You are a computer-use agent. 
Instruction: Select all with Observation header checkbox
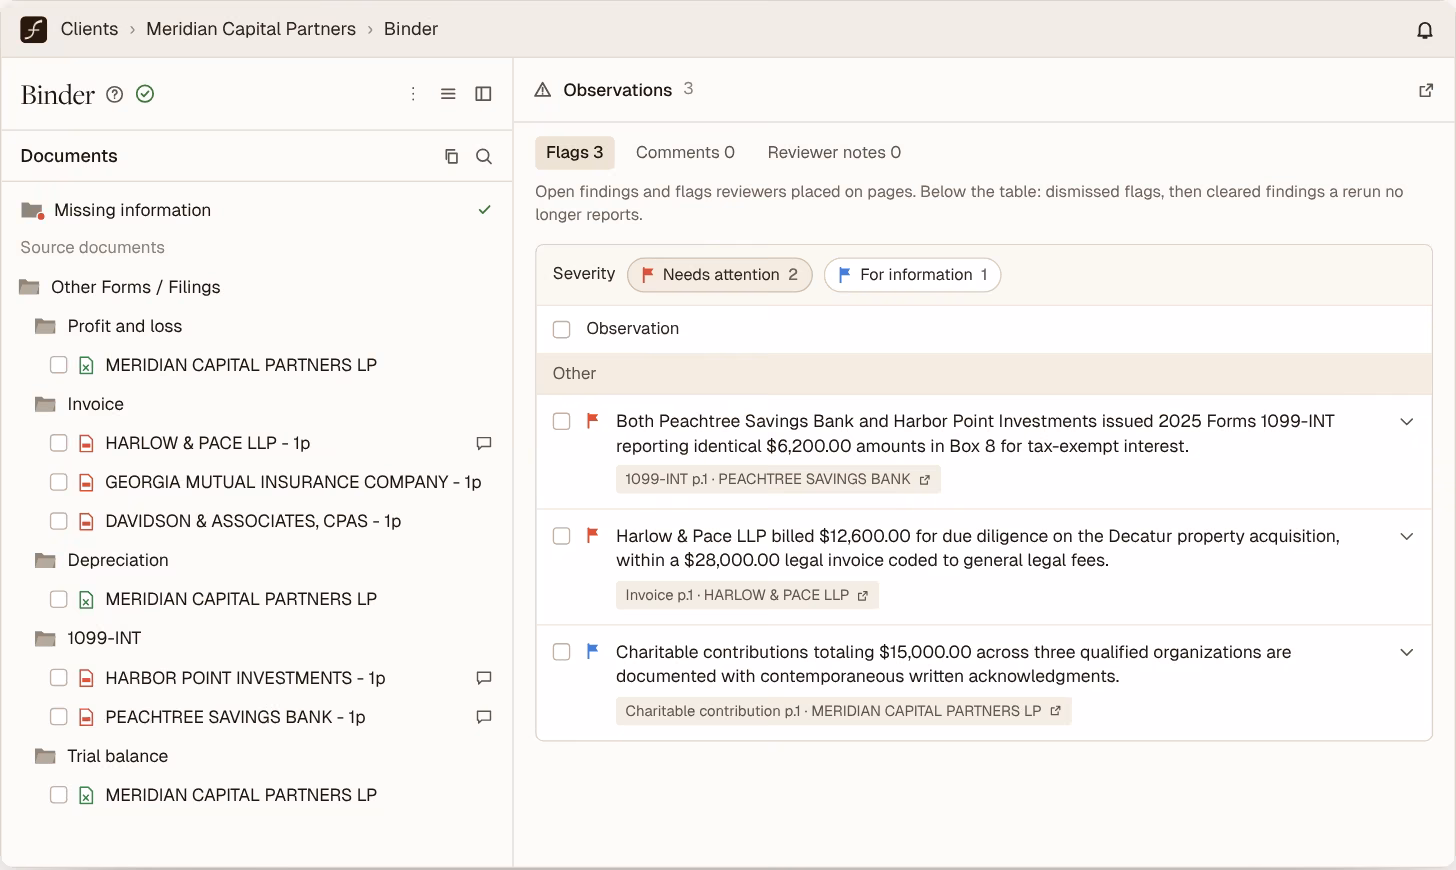(562, 329)
